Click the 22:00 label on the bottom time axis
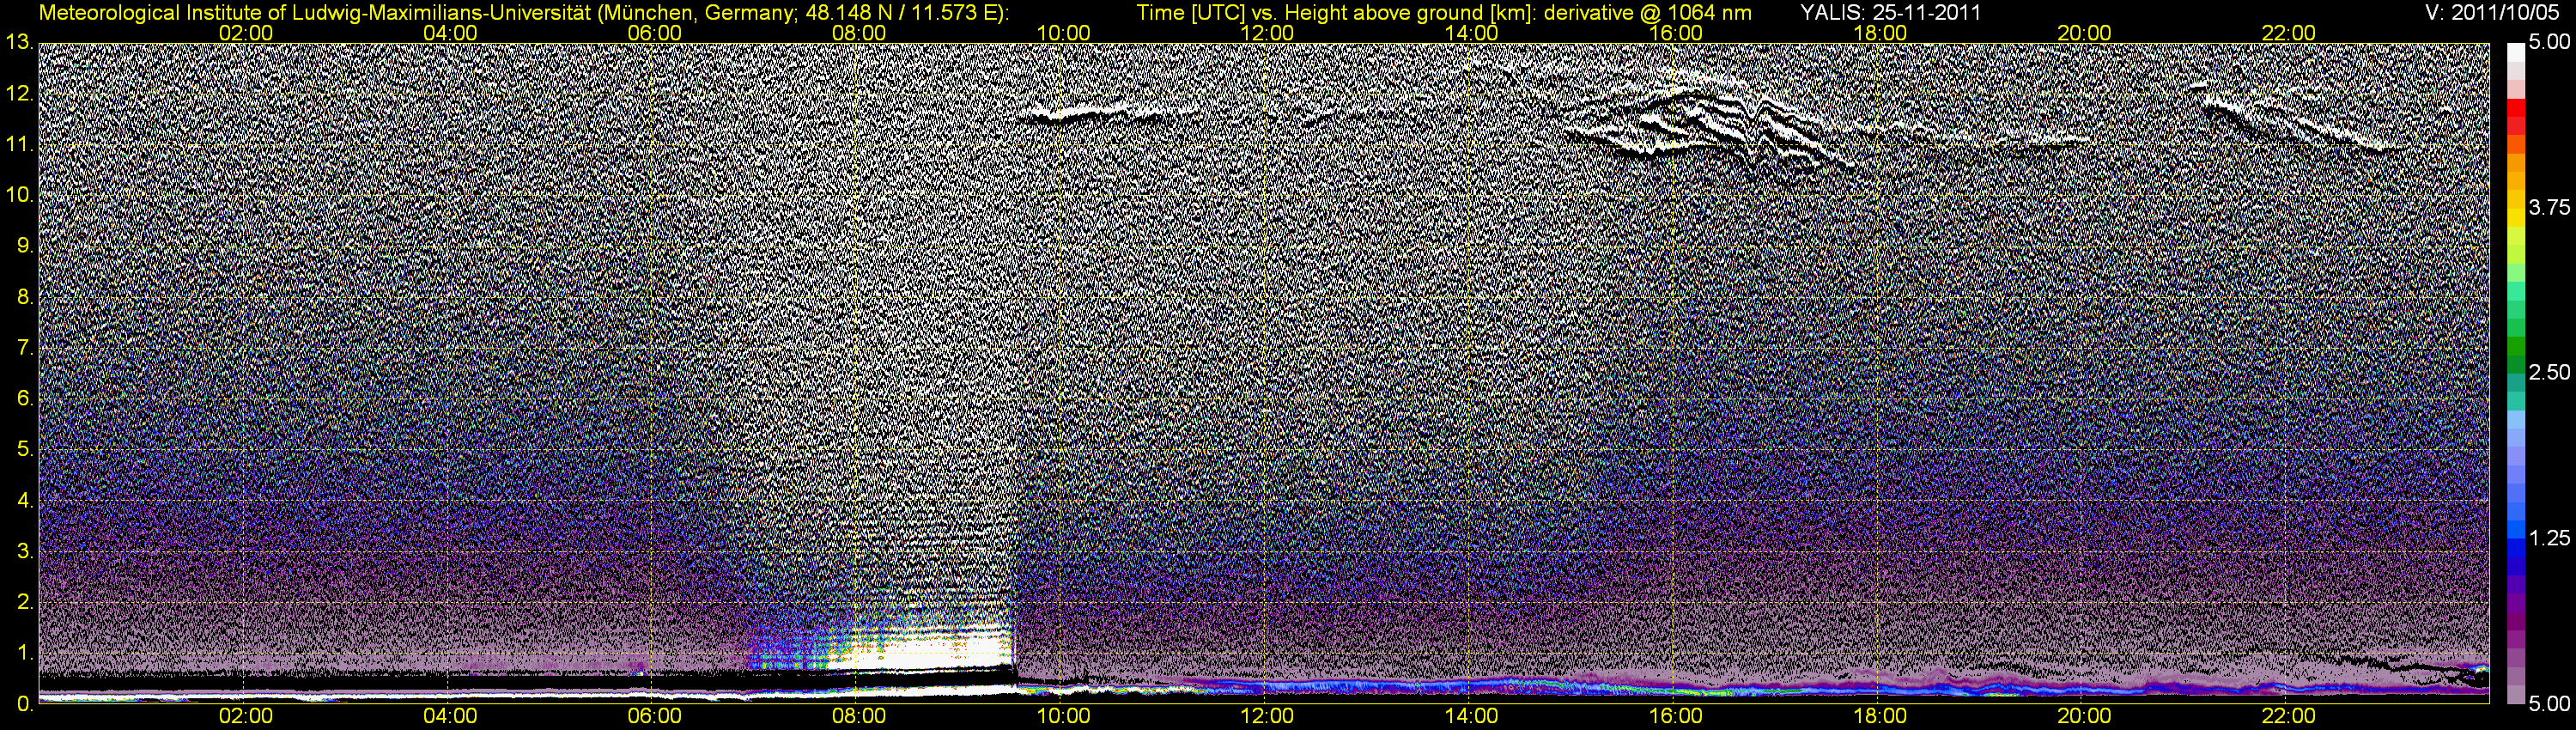 click(x=2289, y=716)
